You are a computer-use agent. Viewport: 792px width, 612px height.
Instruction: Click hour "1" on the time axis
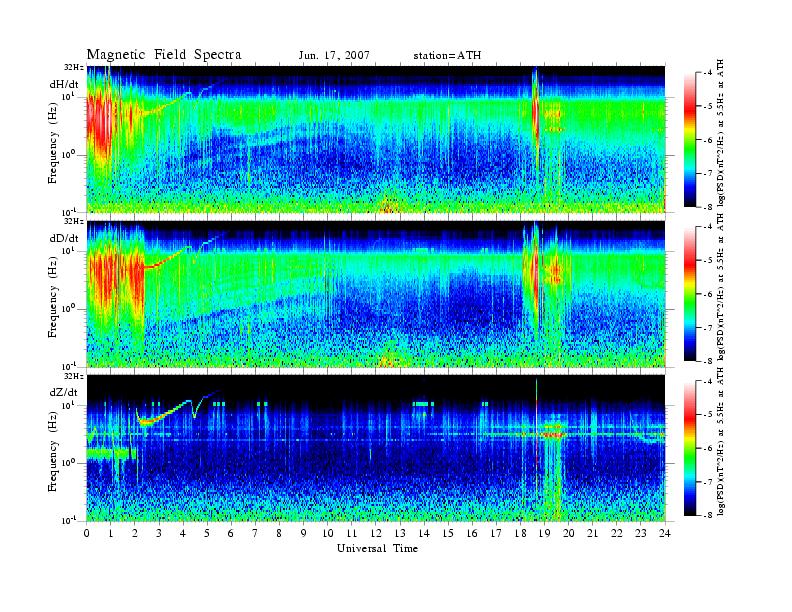click(111, 533)
